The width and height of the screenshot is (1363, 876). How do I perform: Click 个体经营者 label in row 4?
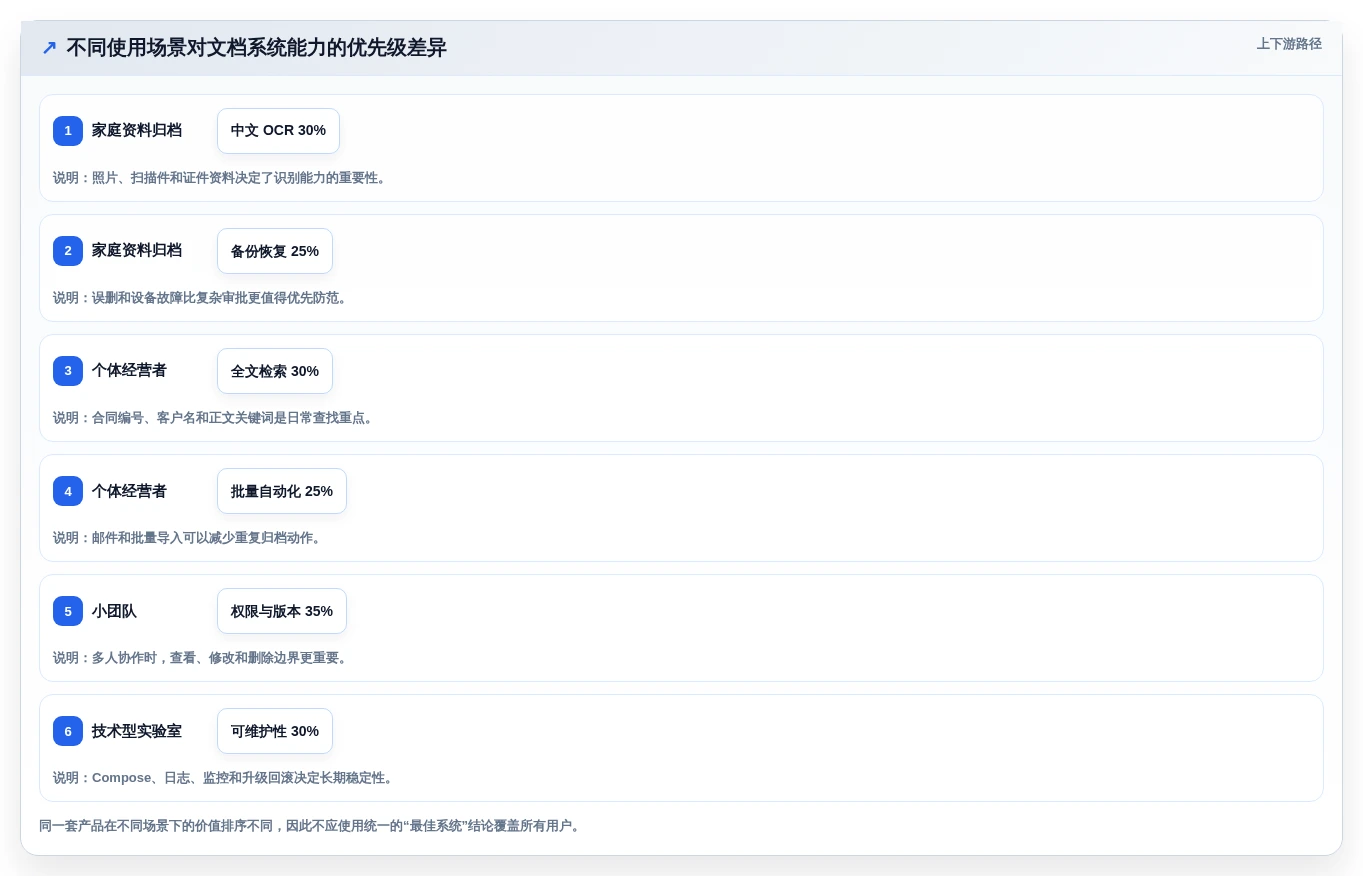129,490
